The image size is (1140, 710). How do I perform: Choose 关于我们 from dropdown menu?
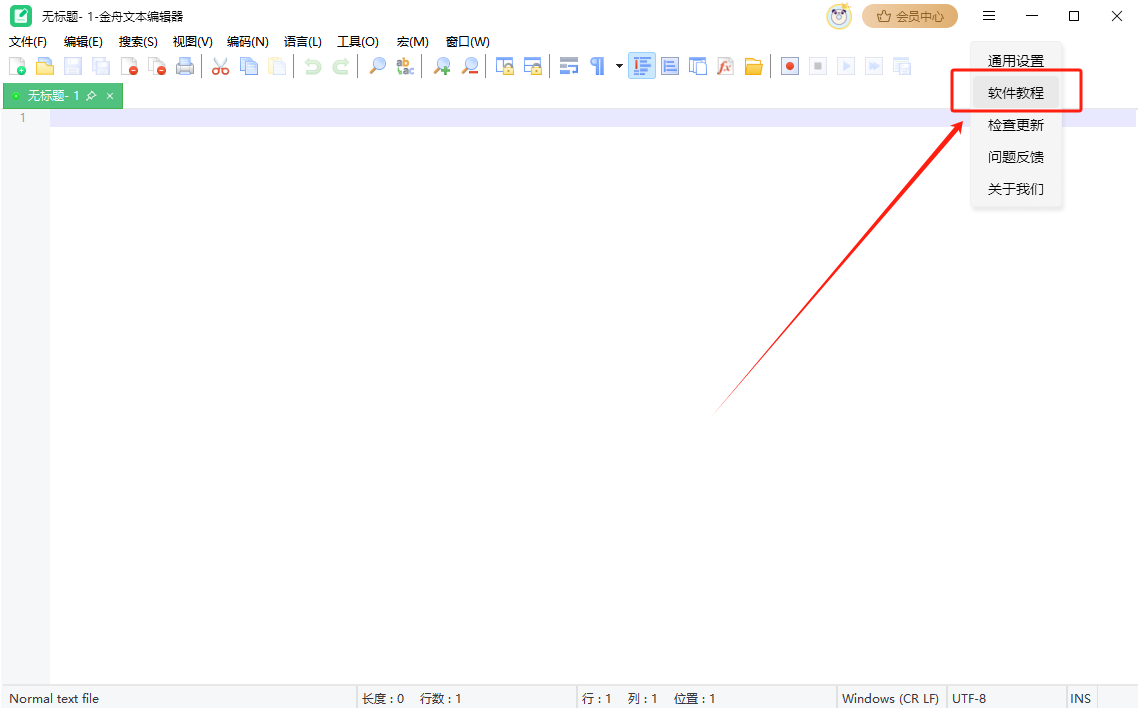tap(1016, 189)
